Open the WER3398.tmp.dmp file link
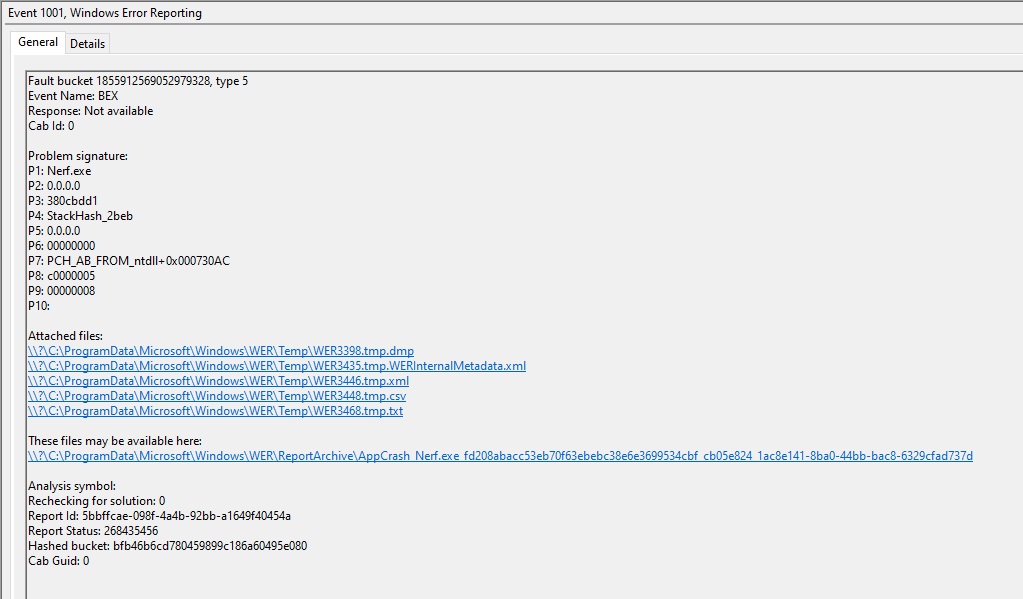 click(221, 351)
